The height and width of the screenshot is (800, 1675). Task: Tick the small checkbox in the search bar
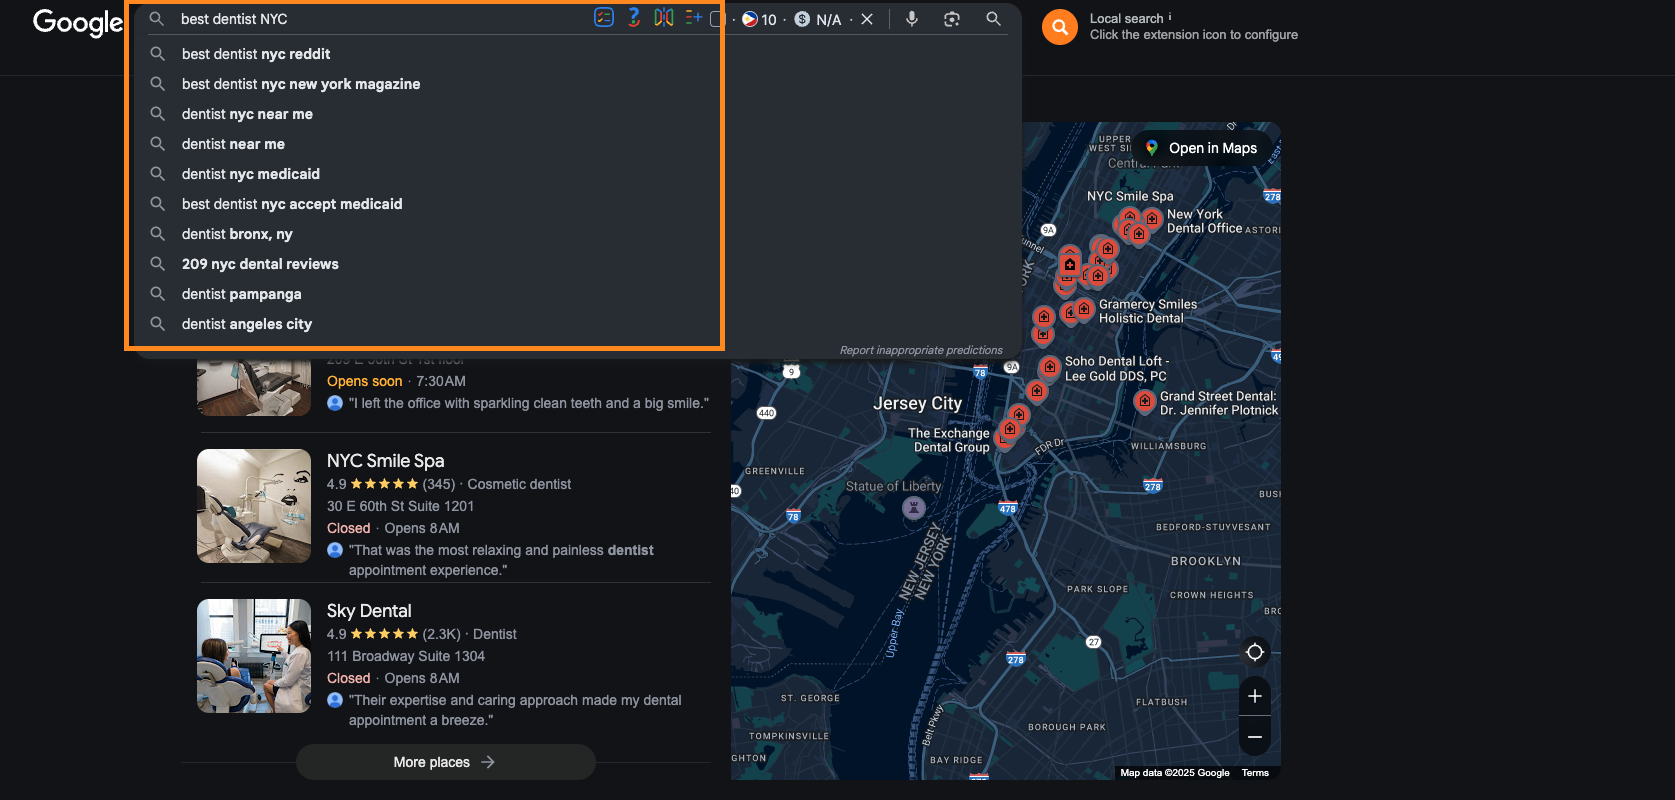tap(716, 19)
